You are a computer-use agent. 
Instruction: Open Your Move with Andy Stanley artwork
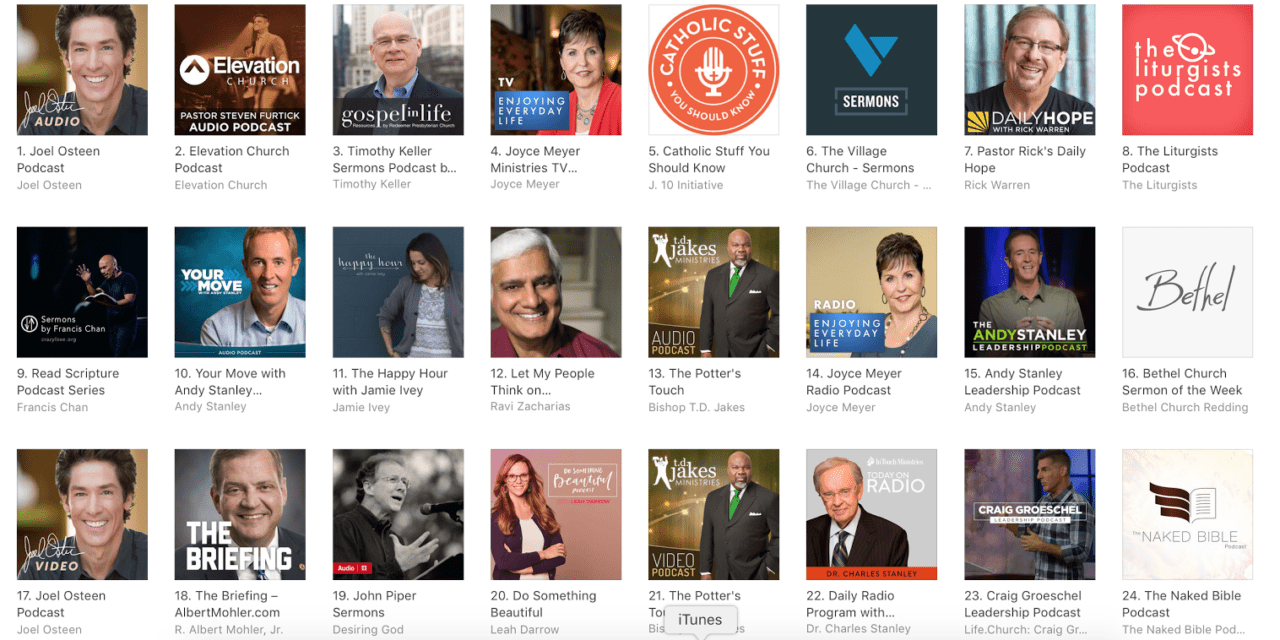[240, 292]
